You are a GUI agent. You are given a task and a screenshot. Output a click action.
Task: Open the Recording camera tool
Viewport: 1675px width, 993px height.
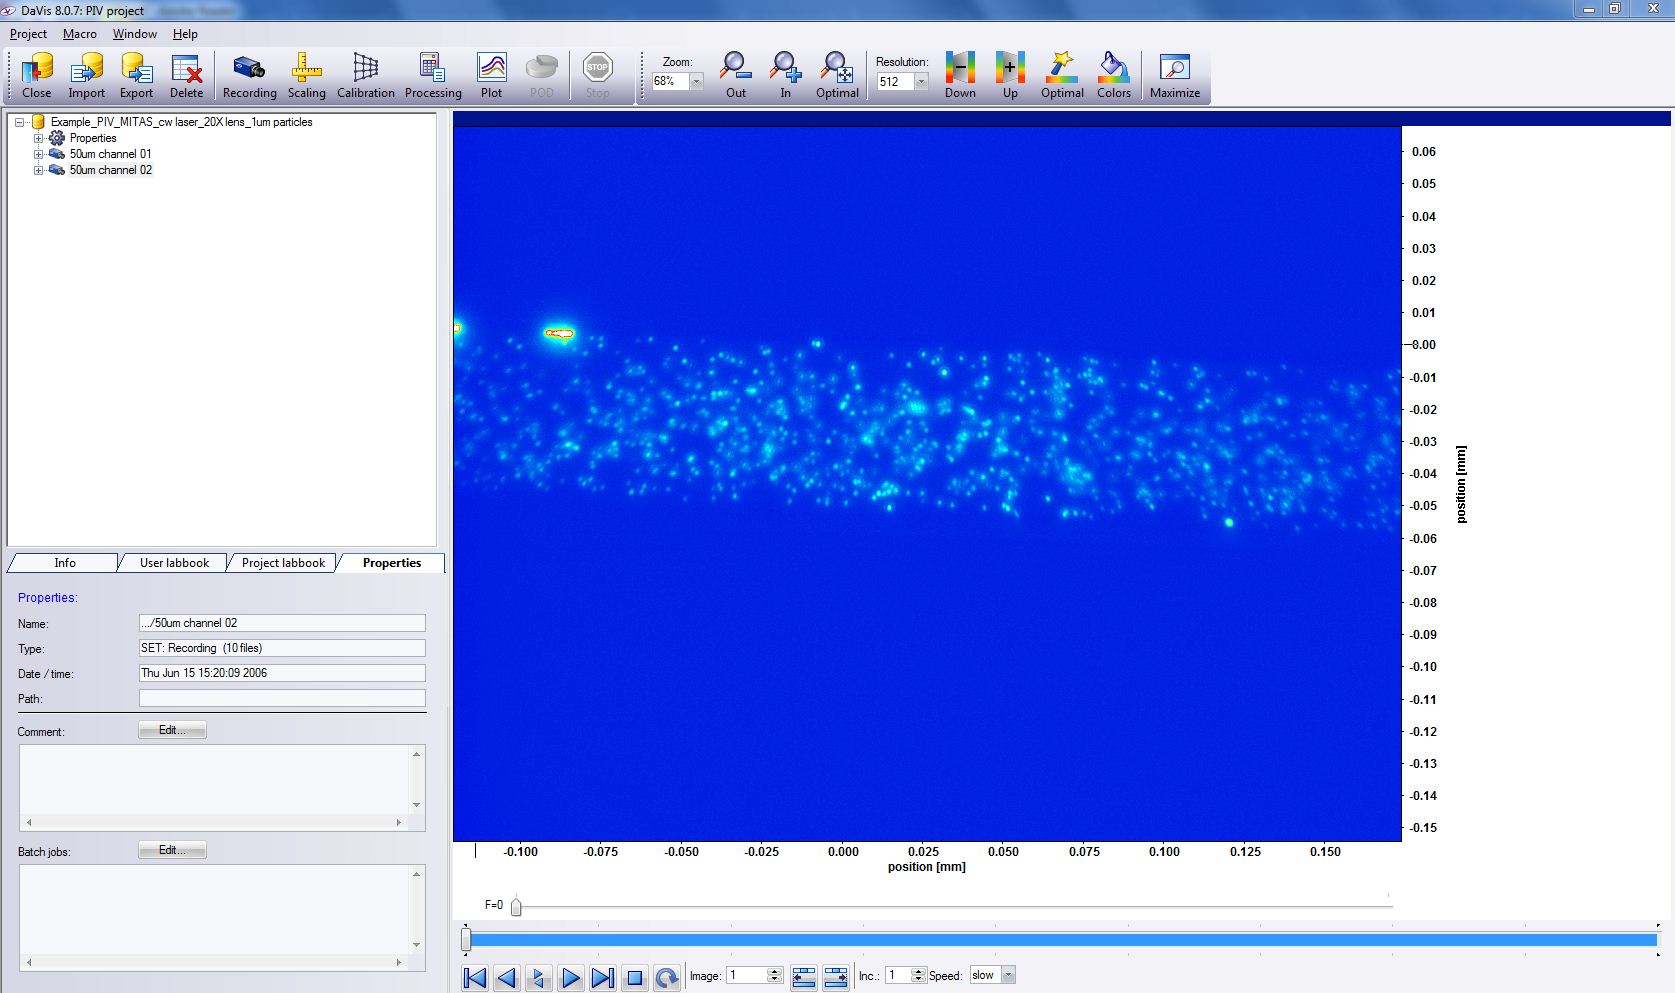pos(249,77)
